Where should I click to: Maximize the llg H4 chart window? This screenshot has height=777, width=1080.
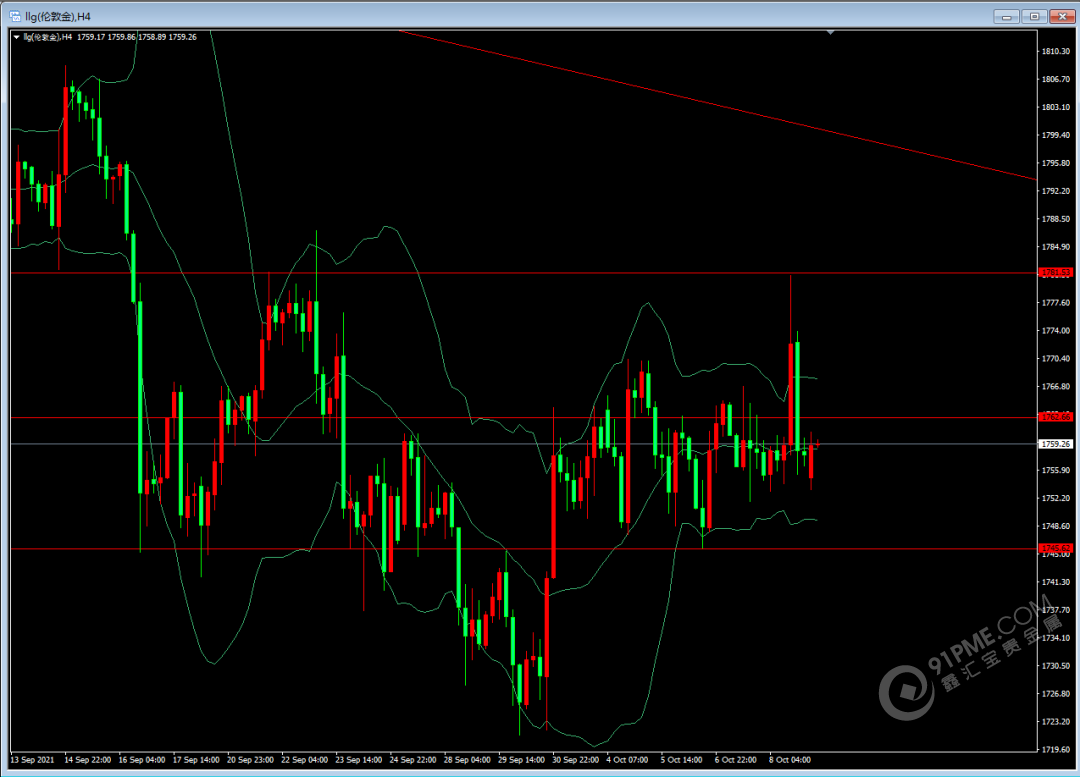point(1034,16)
